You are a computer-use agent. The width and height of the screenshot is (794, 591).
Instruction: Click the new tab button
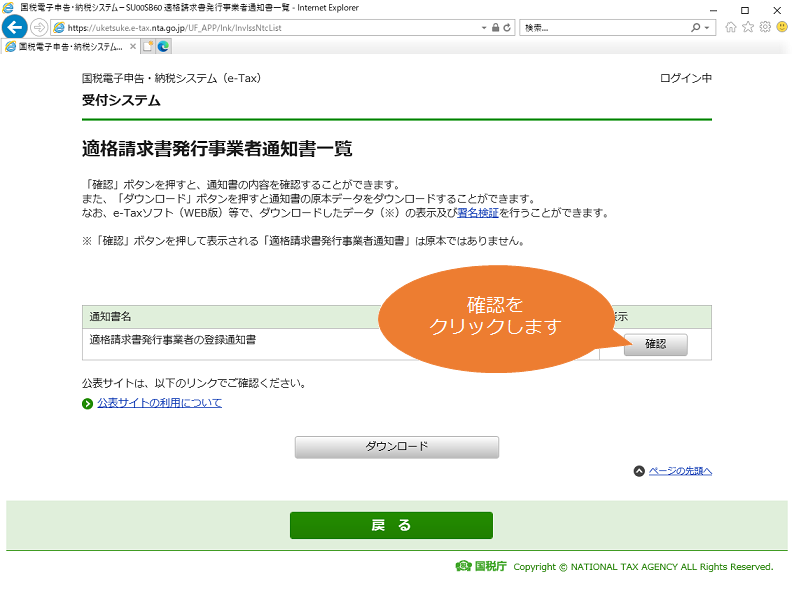[148, 46]
